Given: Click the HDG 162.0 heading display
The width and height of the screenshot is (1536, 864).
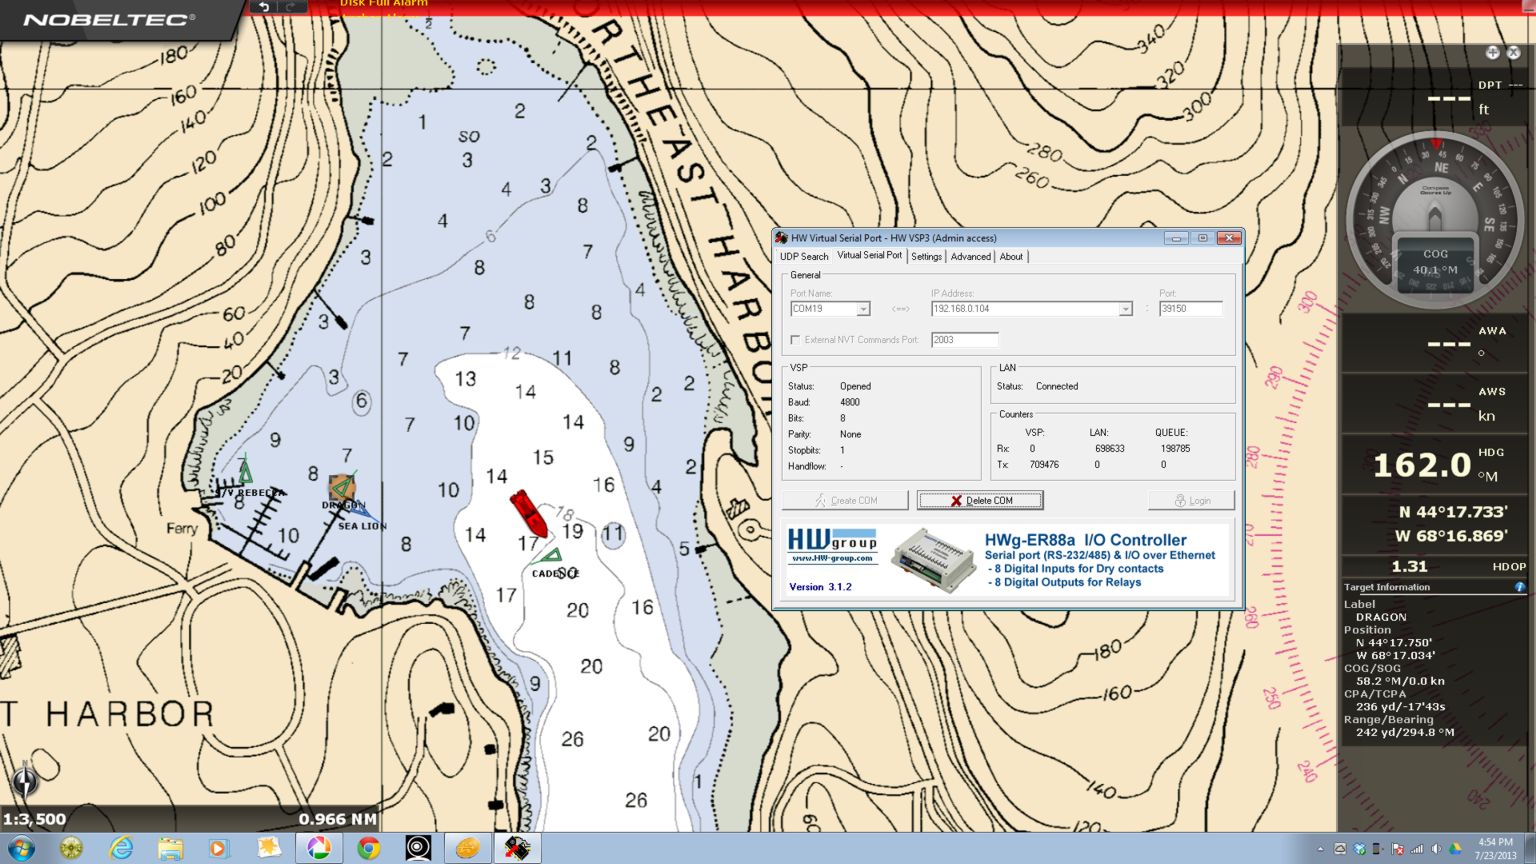Looking at the screenshot, I should point(1436,464).
